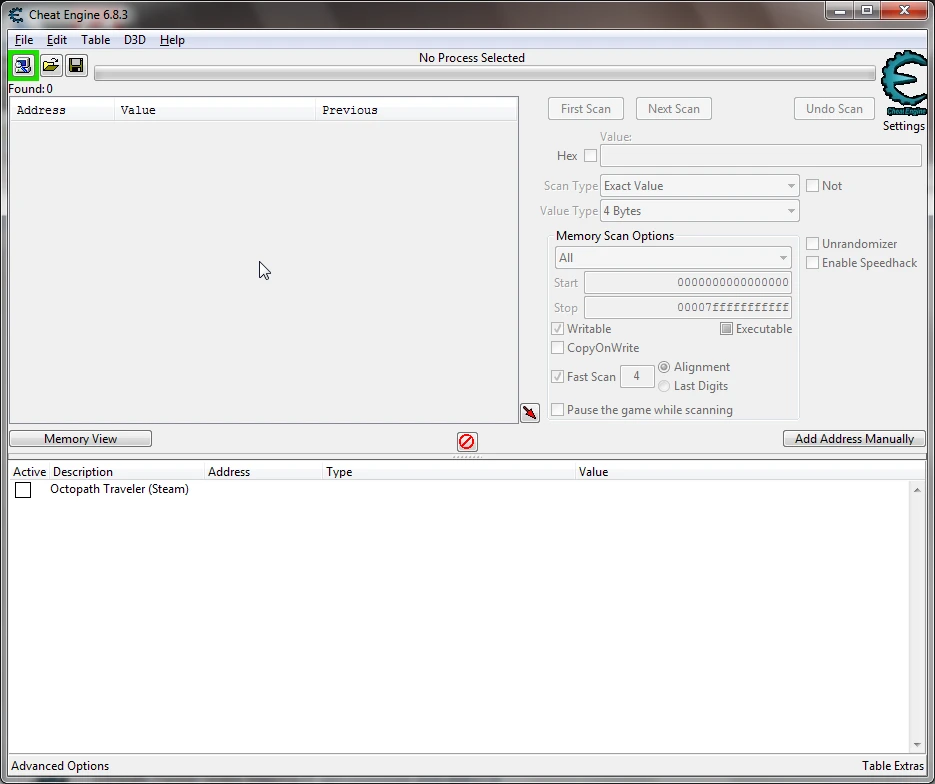Open the Help menu

pyautogui.click(x=172, y=40)
